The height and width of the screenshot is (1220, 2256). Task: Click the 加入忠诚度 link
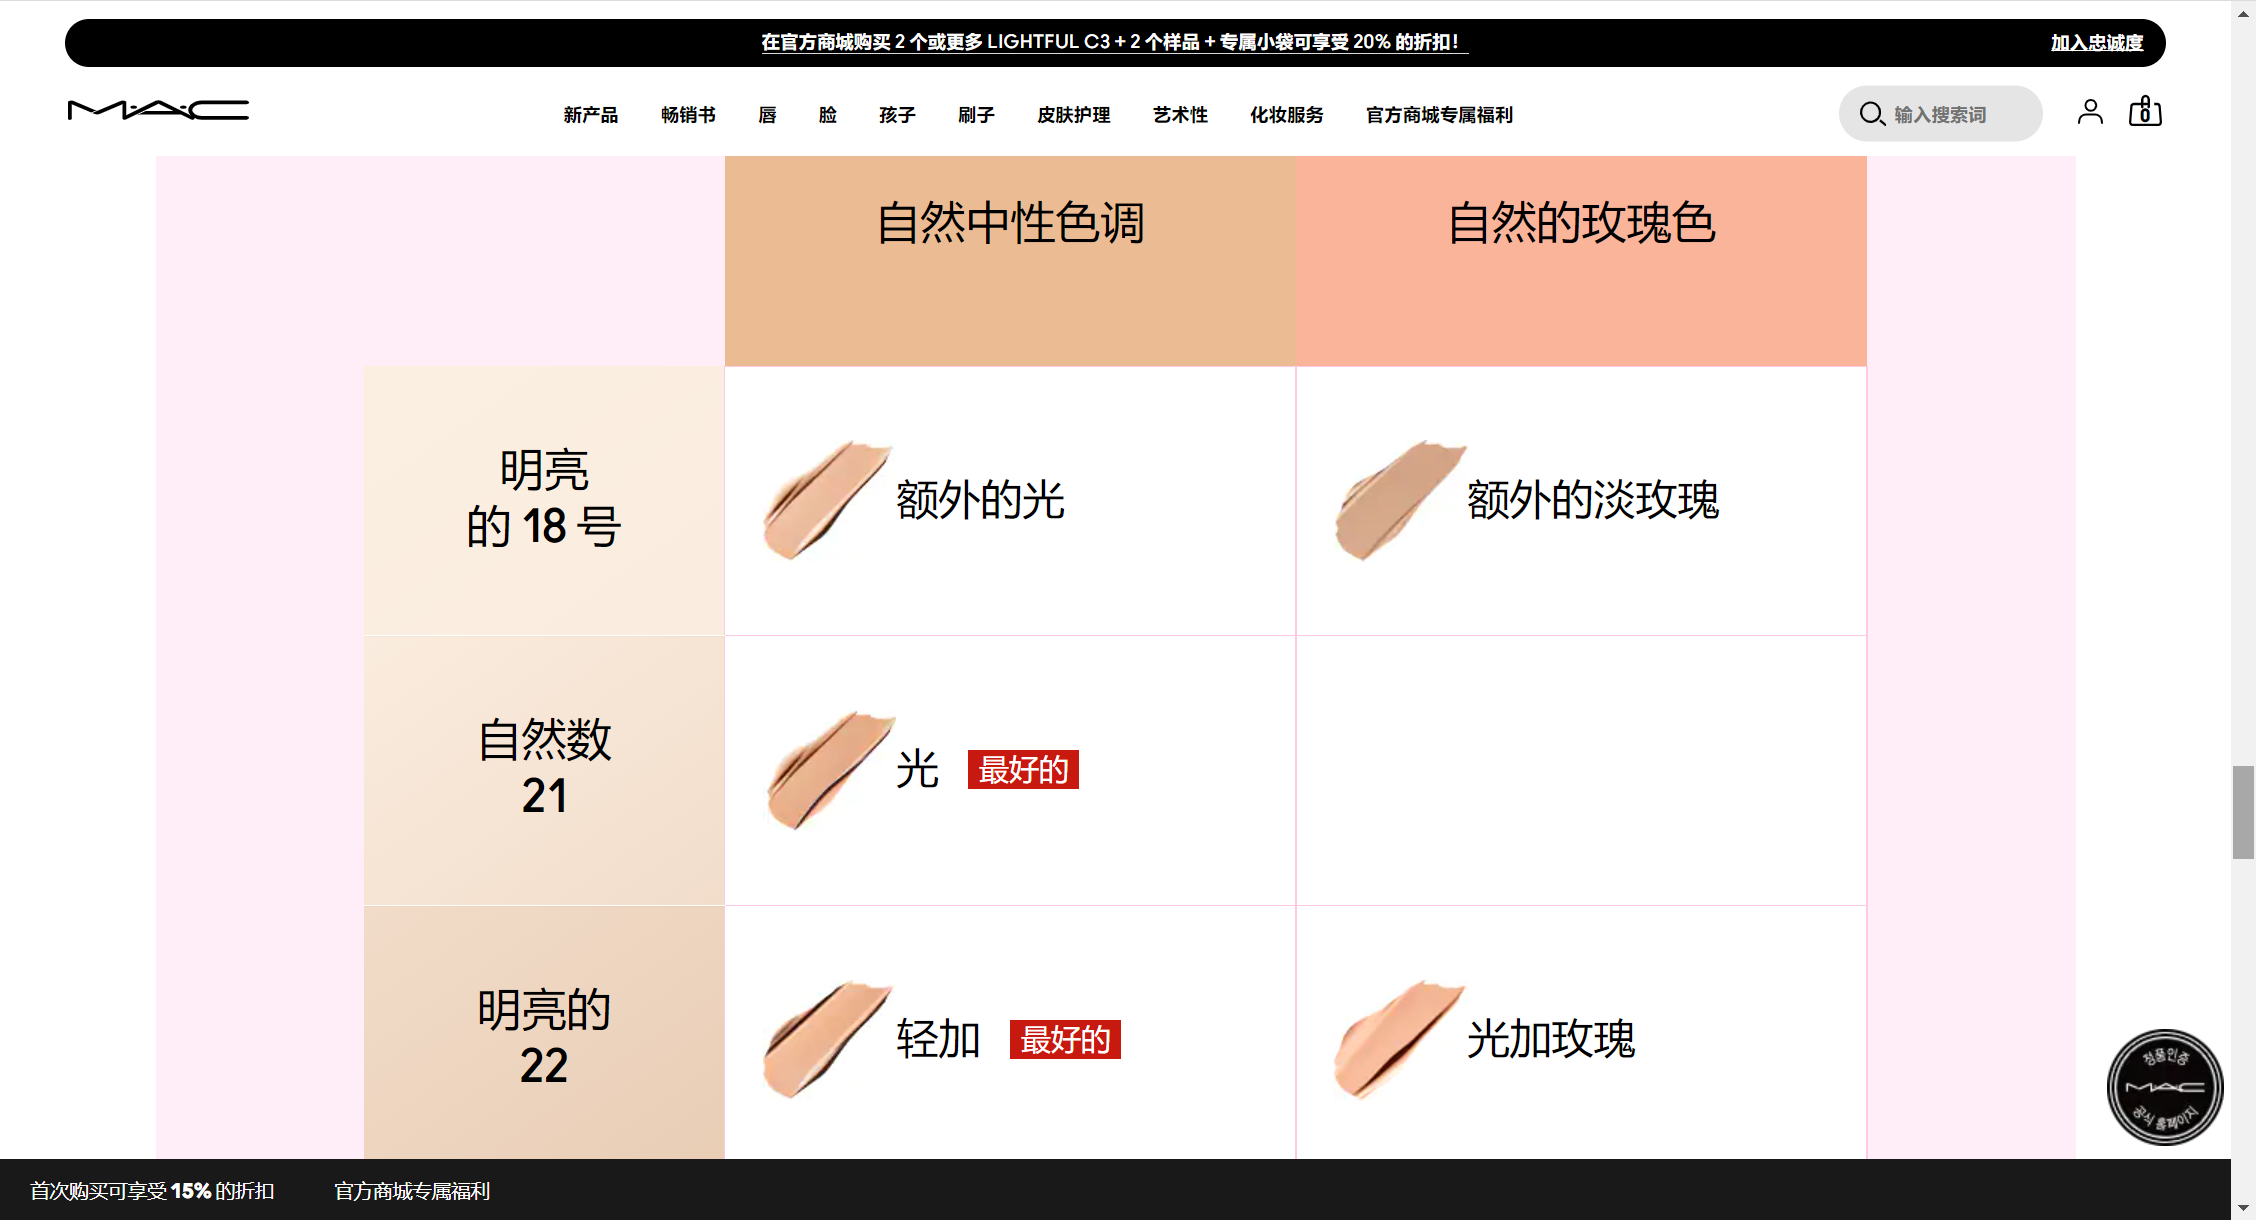click(x=2096, y=43)
